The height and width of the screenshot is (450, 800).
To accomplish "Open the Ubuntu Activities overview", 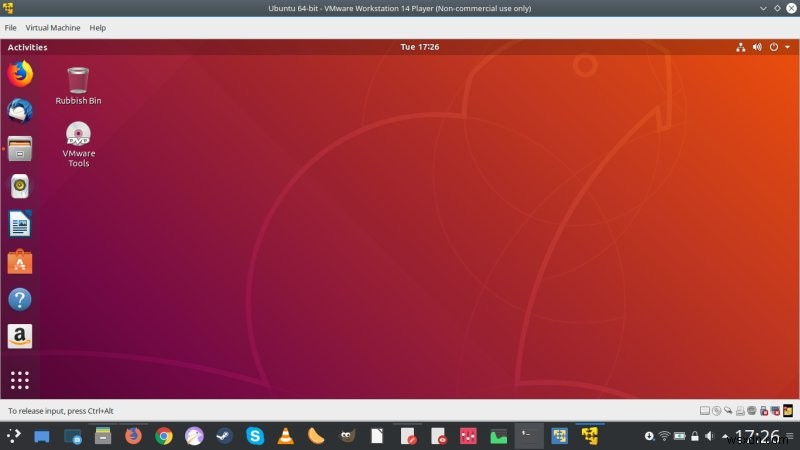I will point(28,47).
